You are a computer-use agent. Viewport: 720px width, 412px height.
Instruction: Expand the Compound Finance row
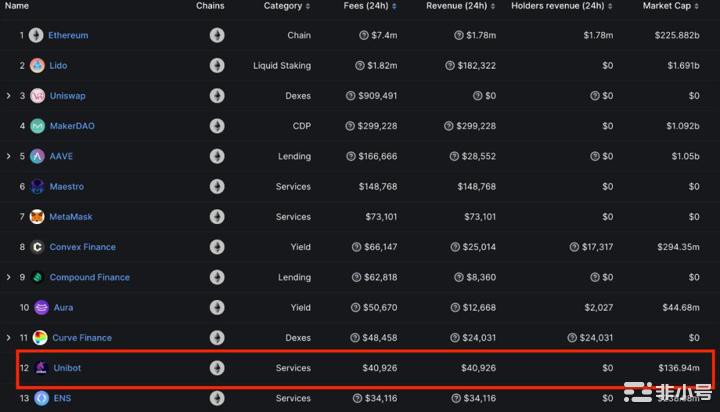(x=9, y=277)
